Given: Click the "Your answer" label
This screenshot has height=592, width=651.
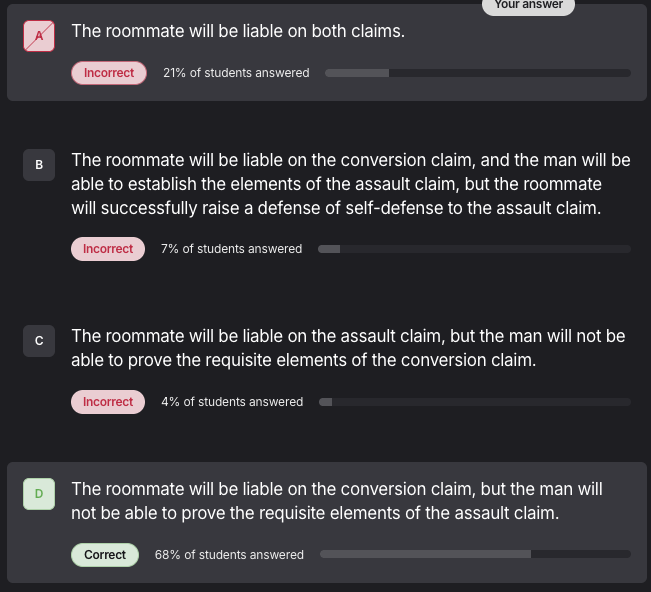Looking at the screenshot, I should pos(528,5).
